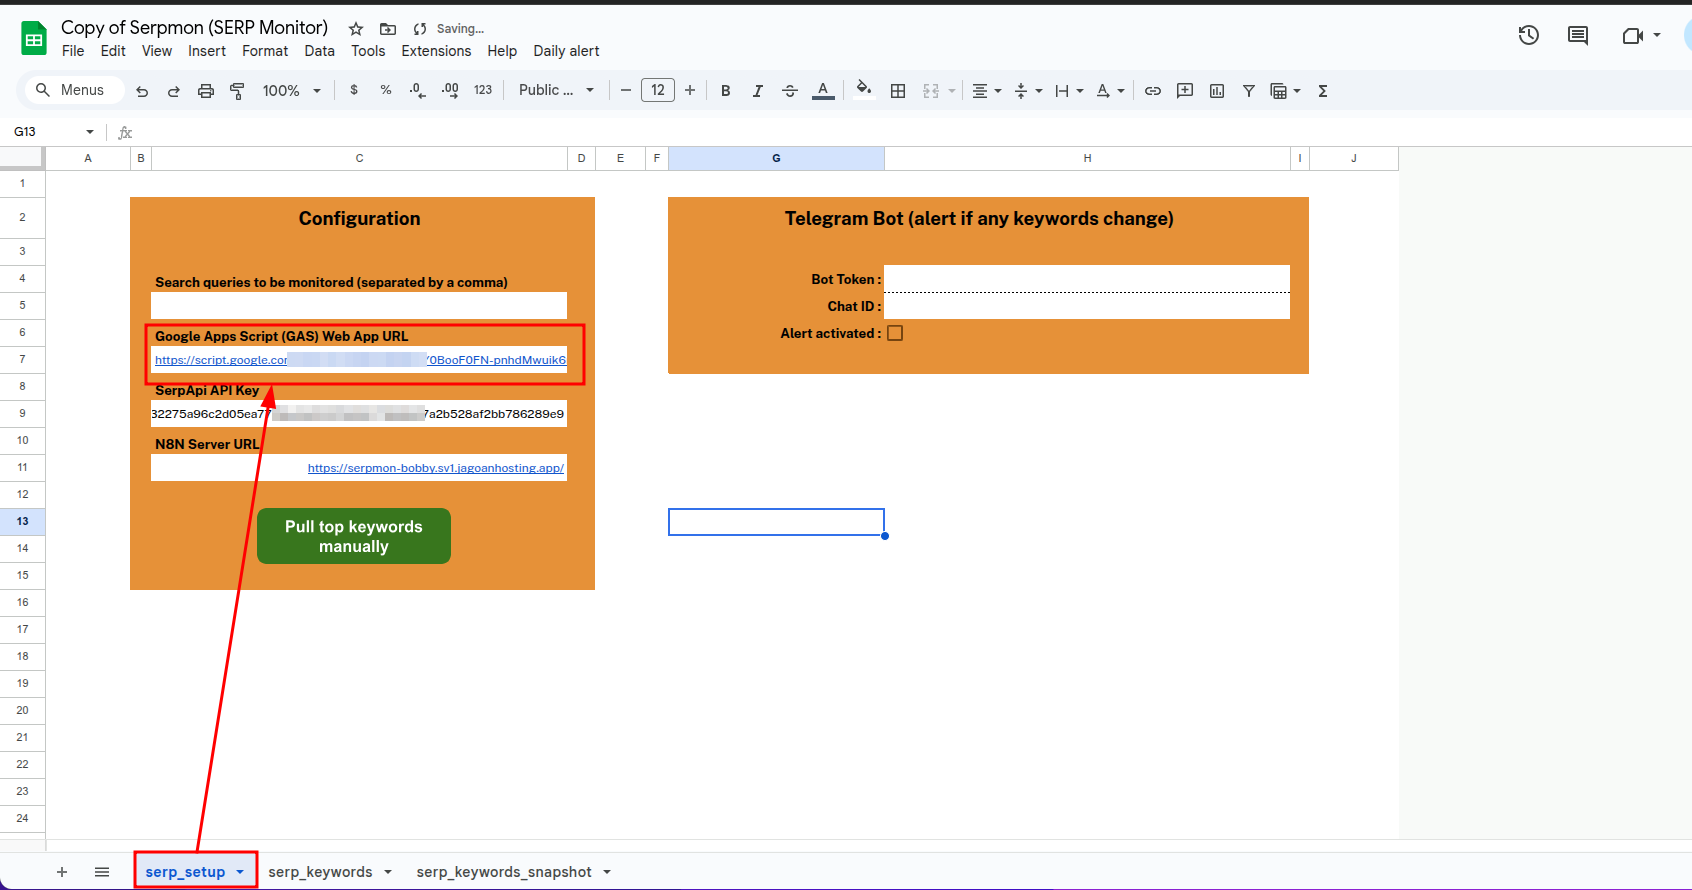The width and height of the screenshot is (1692, 890).
Task: Expand the font family dropdown
Action: [556, 91]
